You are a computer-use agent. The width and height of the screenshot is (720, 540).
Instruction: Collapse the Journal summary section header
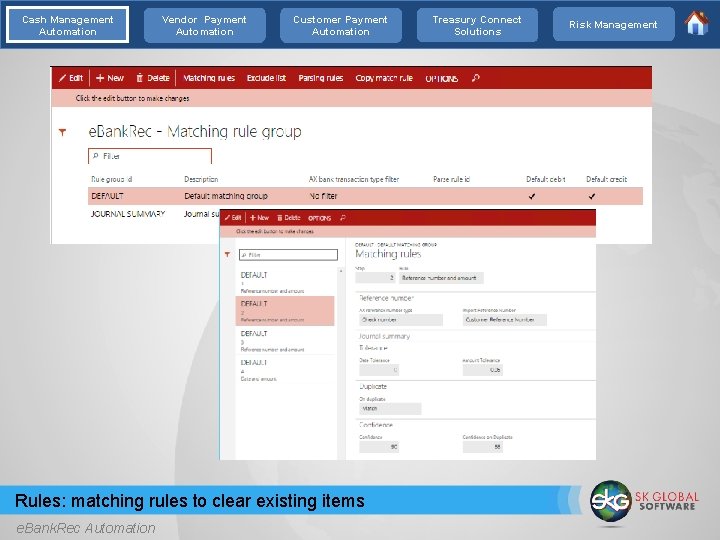pos(384,336)
